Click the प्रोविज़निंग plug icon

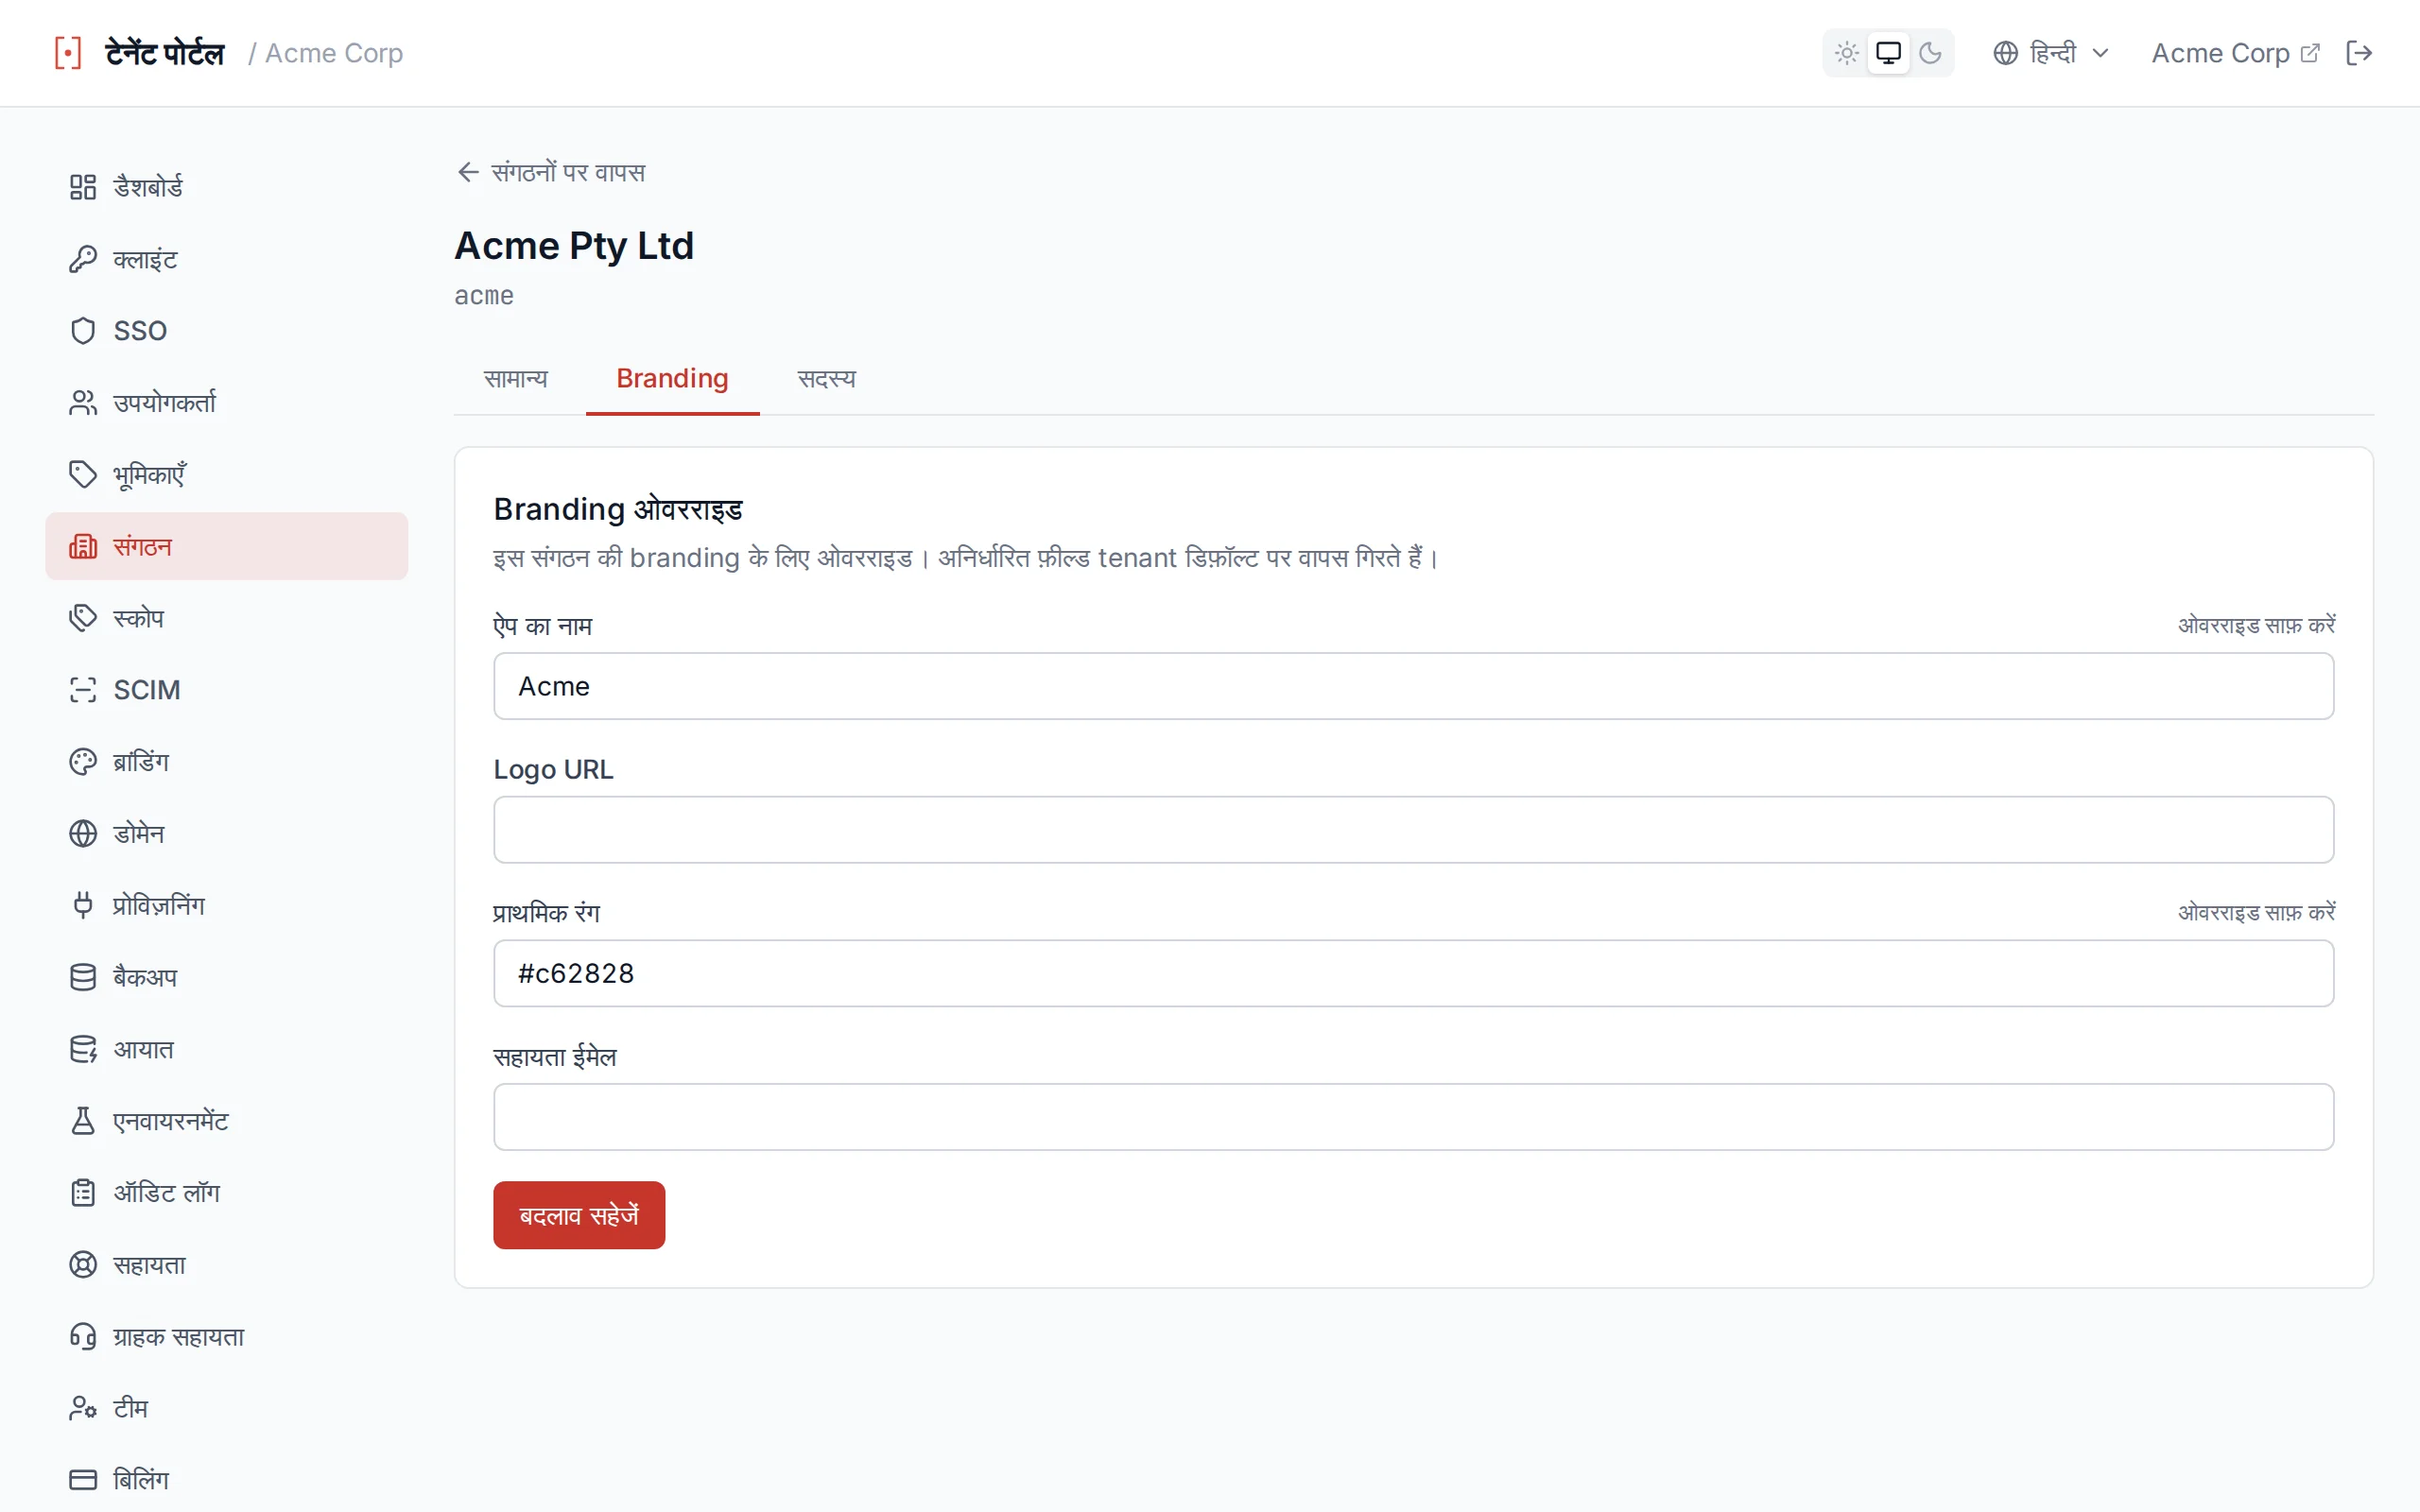[x=83, y=905]
